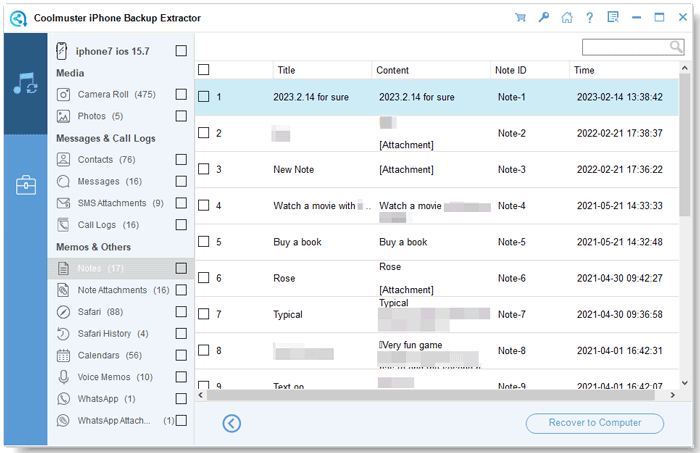Check the iphone7 ios 15.7 device checkbox
Screen dimensions: 700x453
tap(181, 50)
